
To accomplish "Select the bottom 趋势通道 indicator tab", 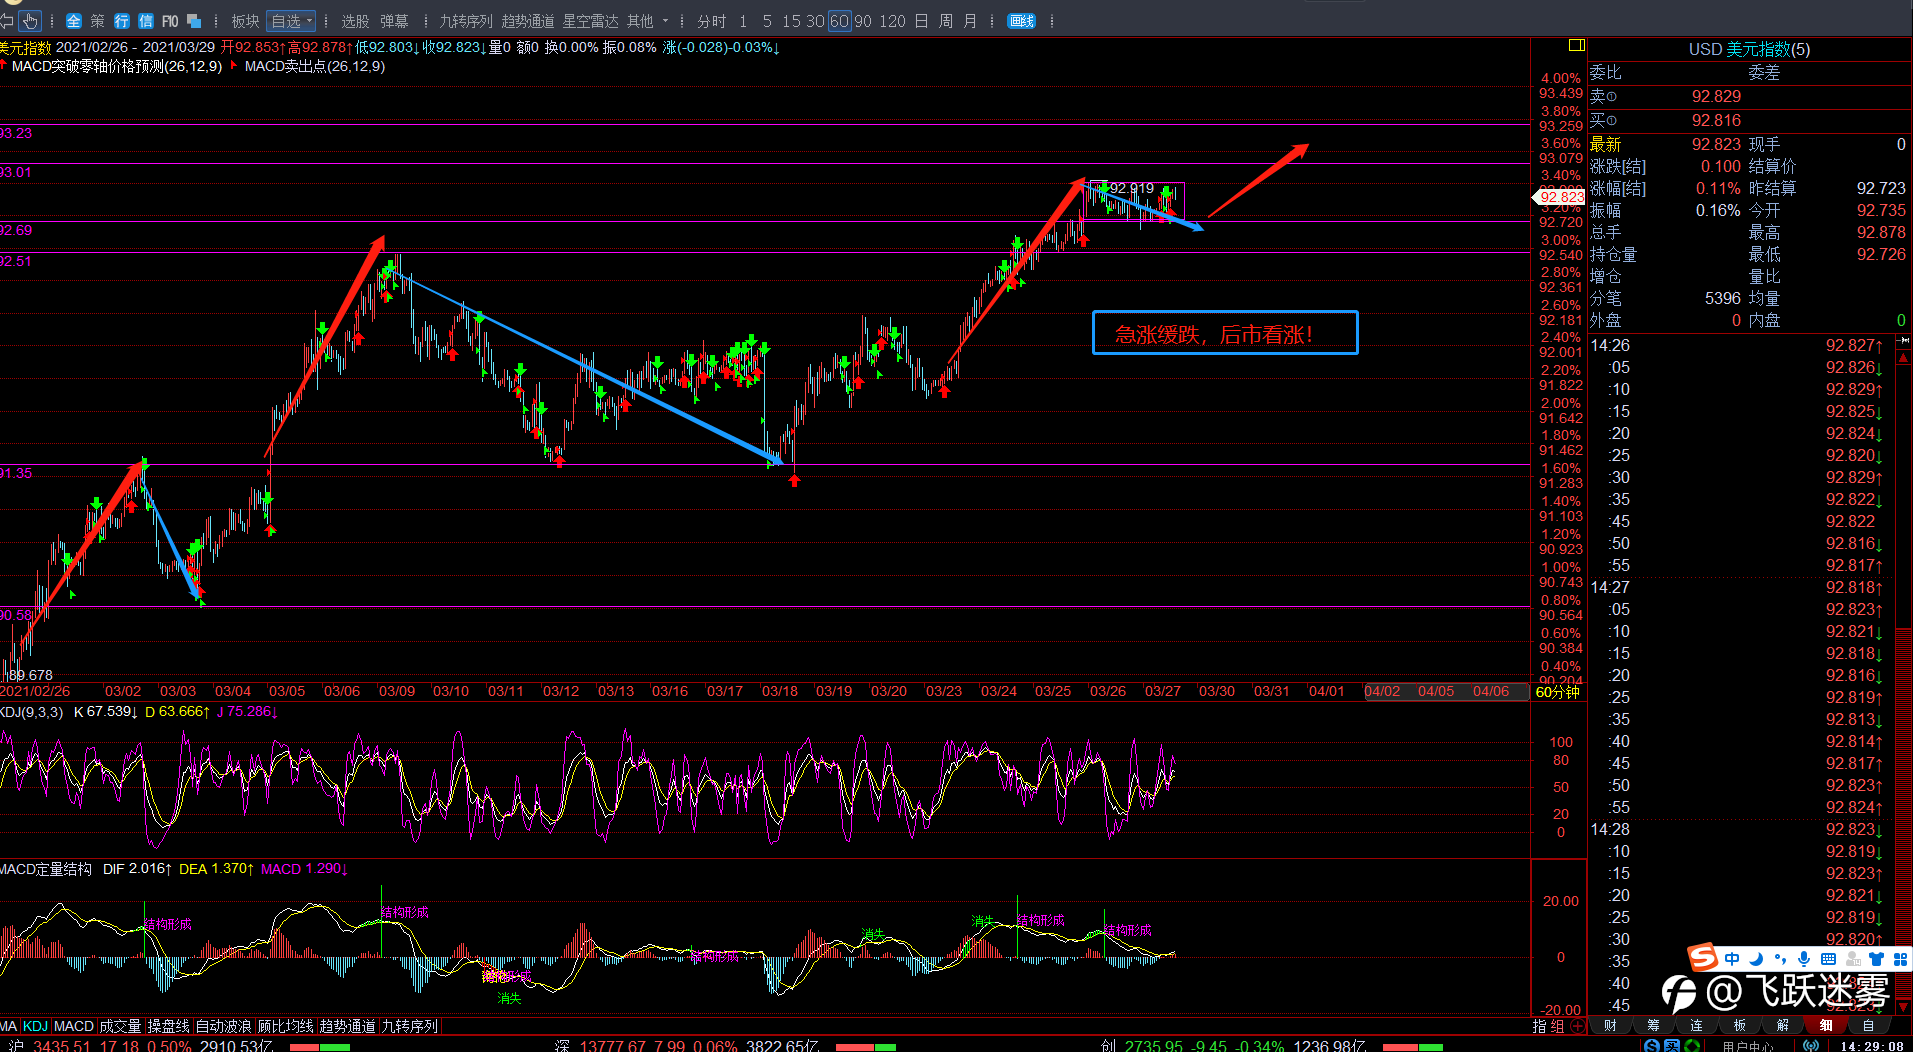I will coord(347,1026).
